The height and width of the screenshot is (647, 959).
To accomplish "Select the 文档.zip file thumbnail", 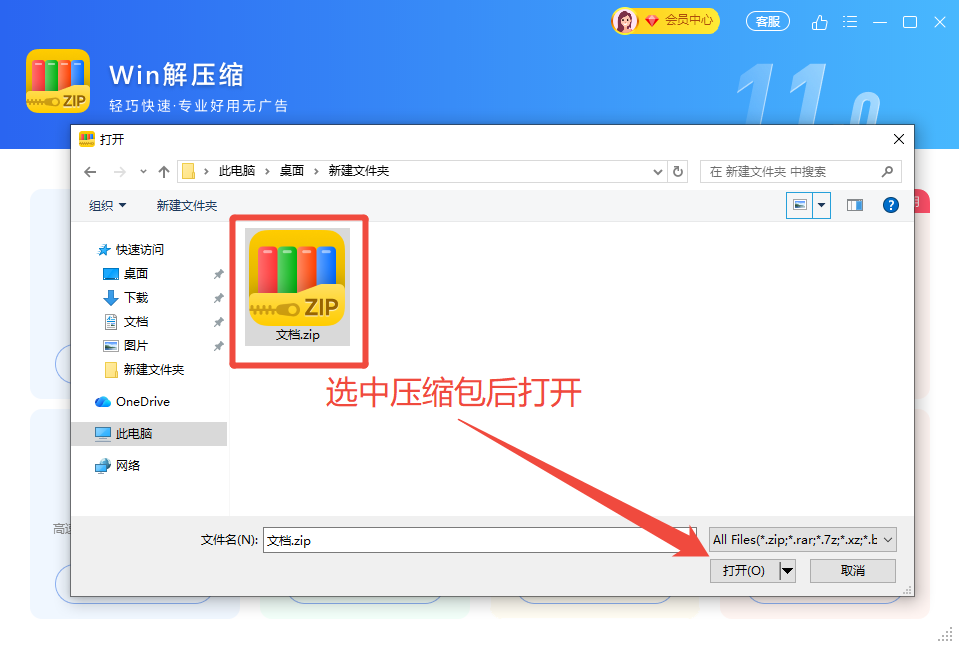I will click(297, 287).
